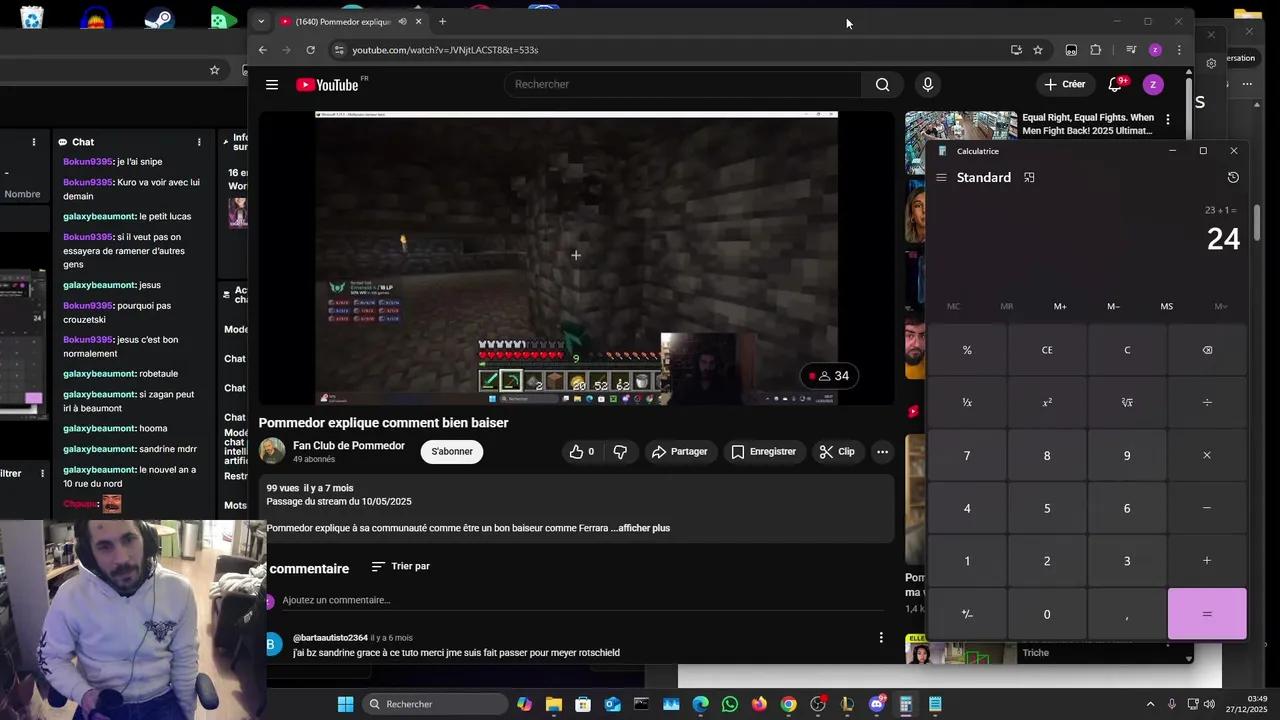Toggle sign with the plus/minus key
Viewport: 1280px width, 720px height.
967,614
